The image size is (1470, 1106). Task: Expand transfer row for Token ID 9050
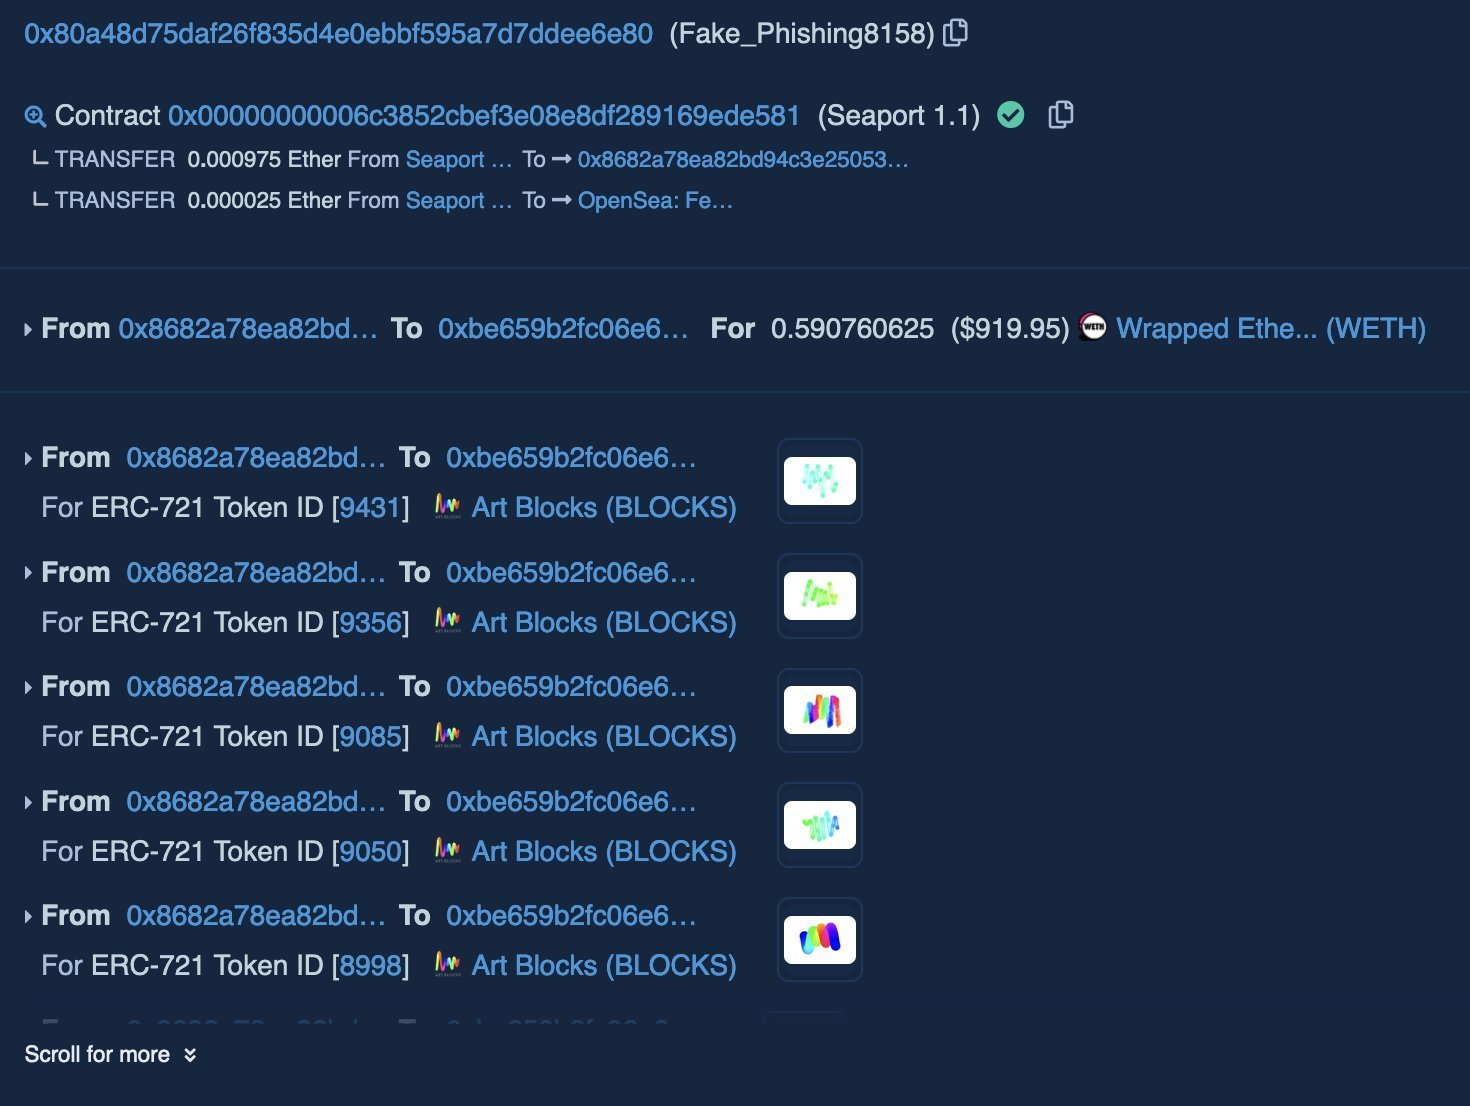(28, 802)
